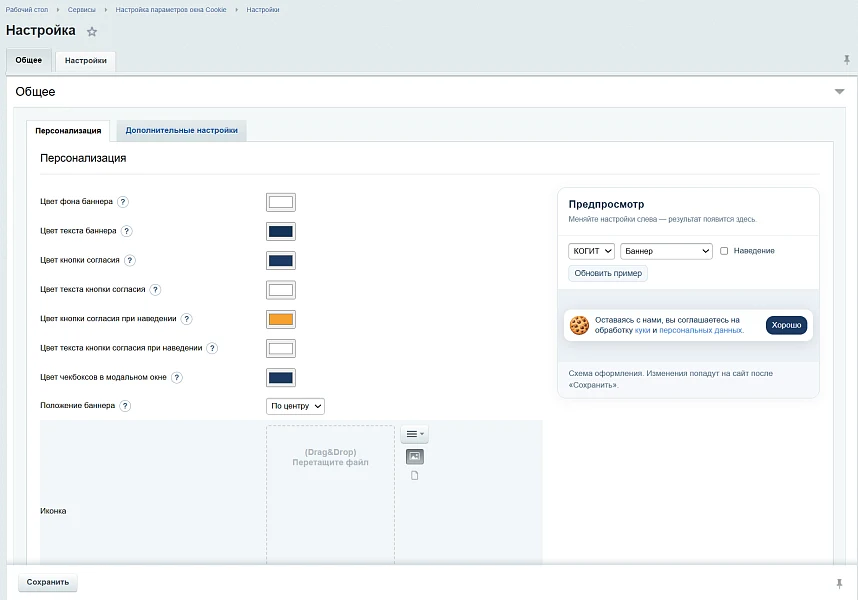Open help for Цвет текста кнопки согласия
This screenshot has width=858, height=600.
click(x=155, y=289)
